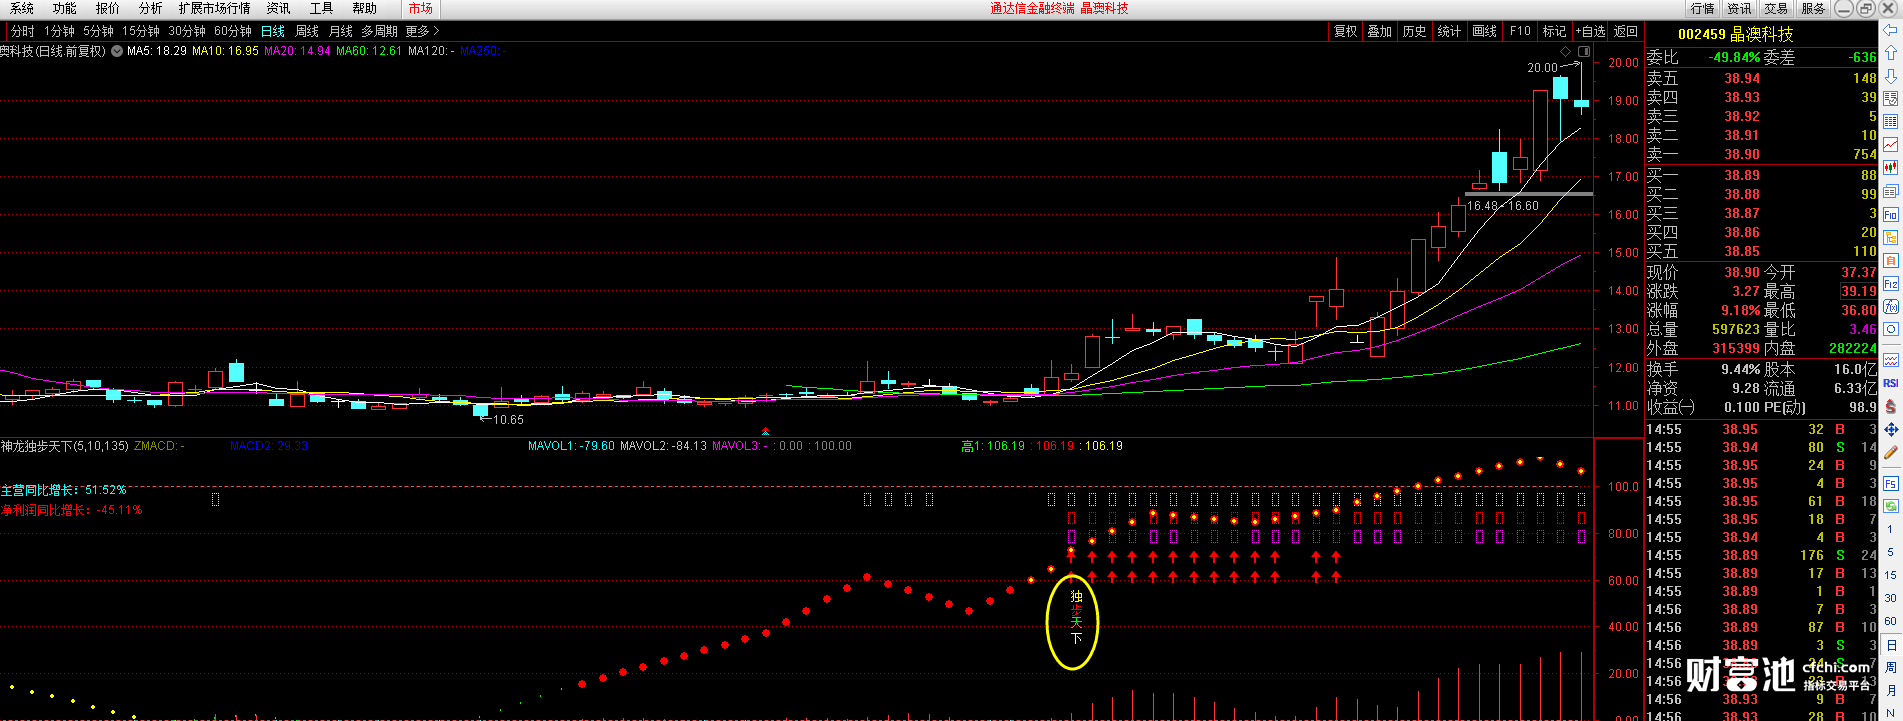The image size is (1903, 721).
Task: Switch to the 周线 weekly tab
Action: (x=307, y=31)
